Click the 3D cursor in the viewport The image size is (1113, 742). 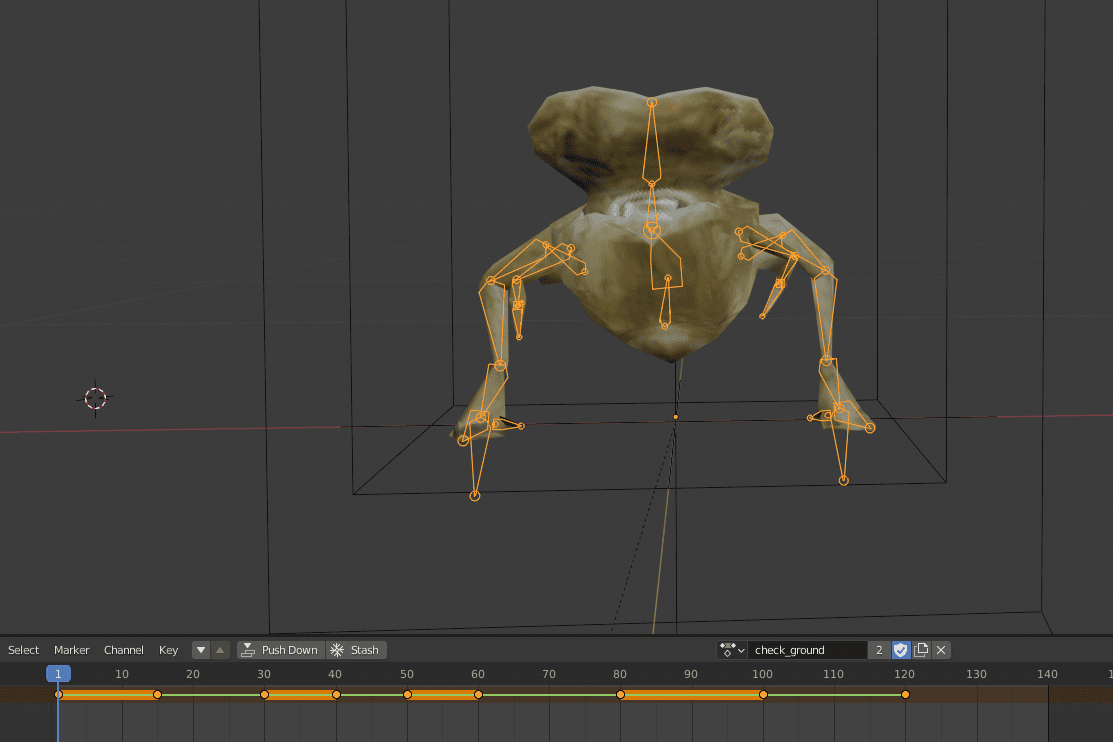[x=95, y=399]
